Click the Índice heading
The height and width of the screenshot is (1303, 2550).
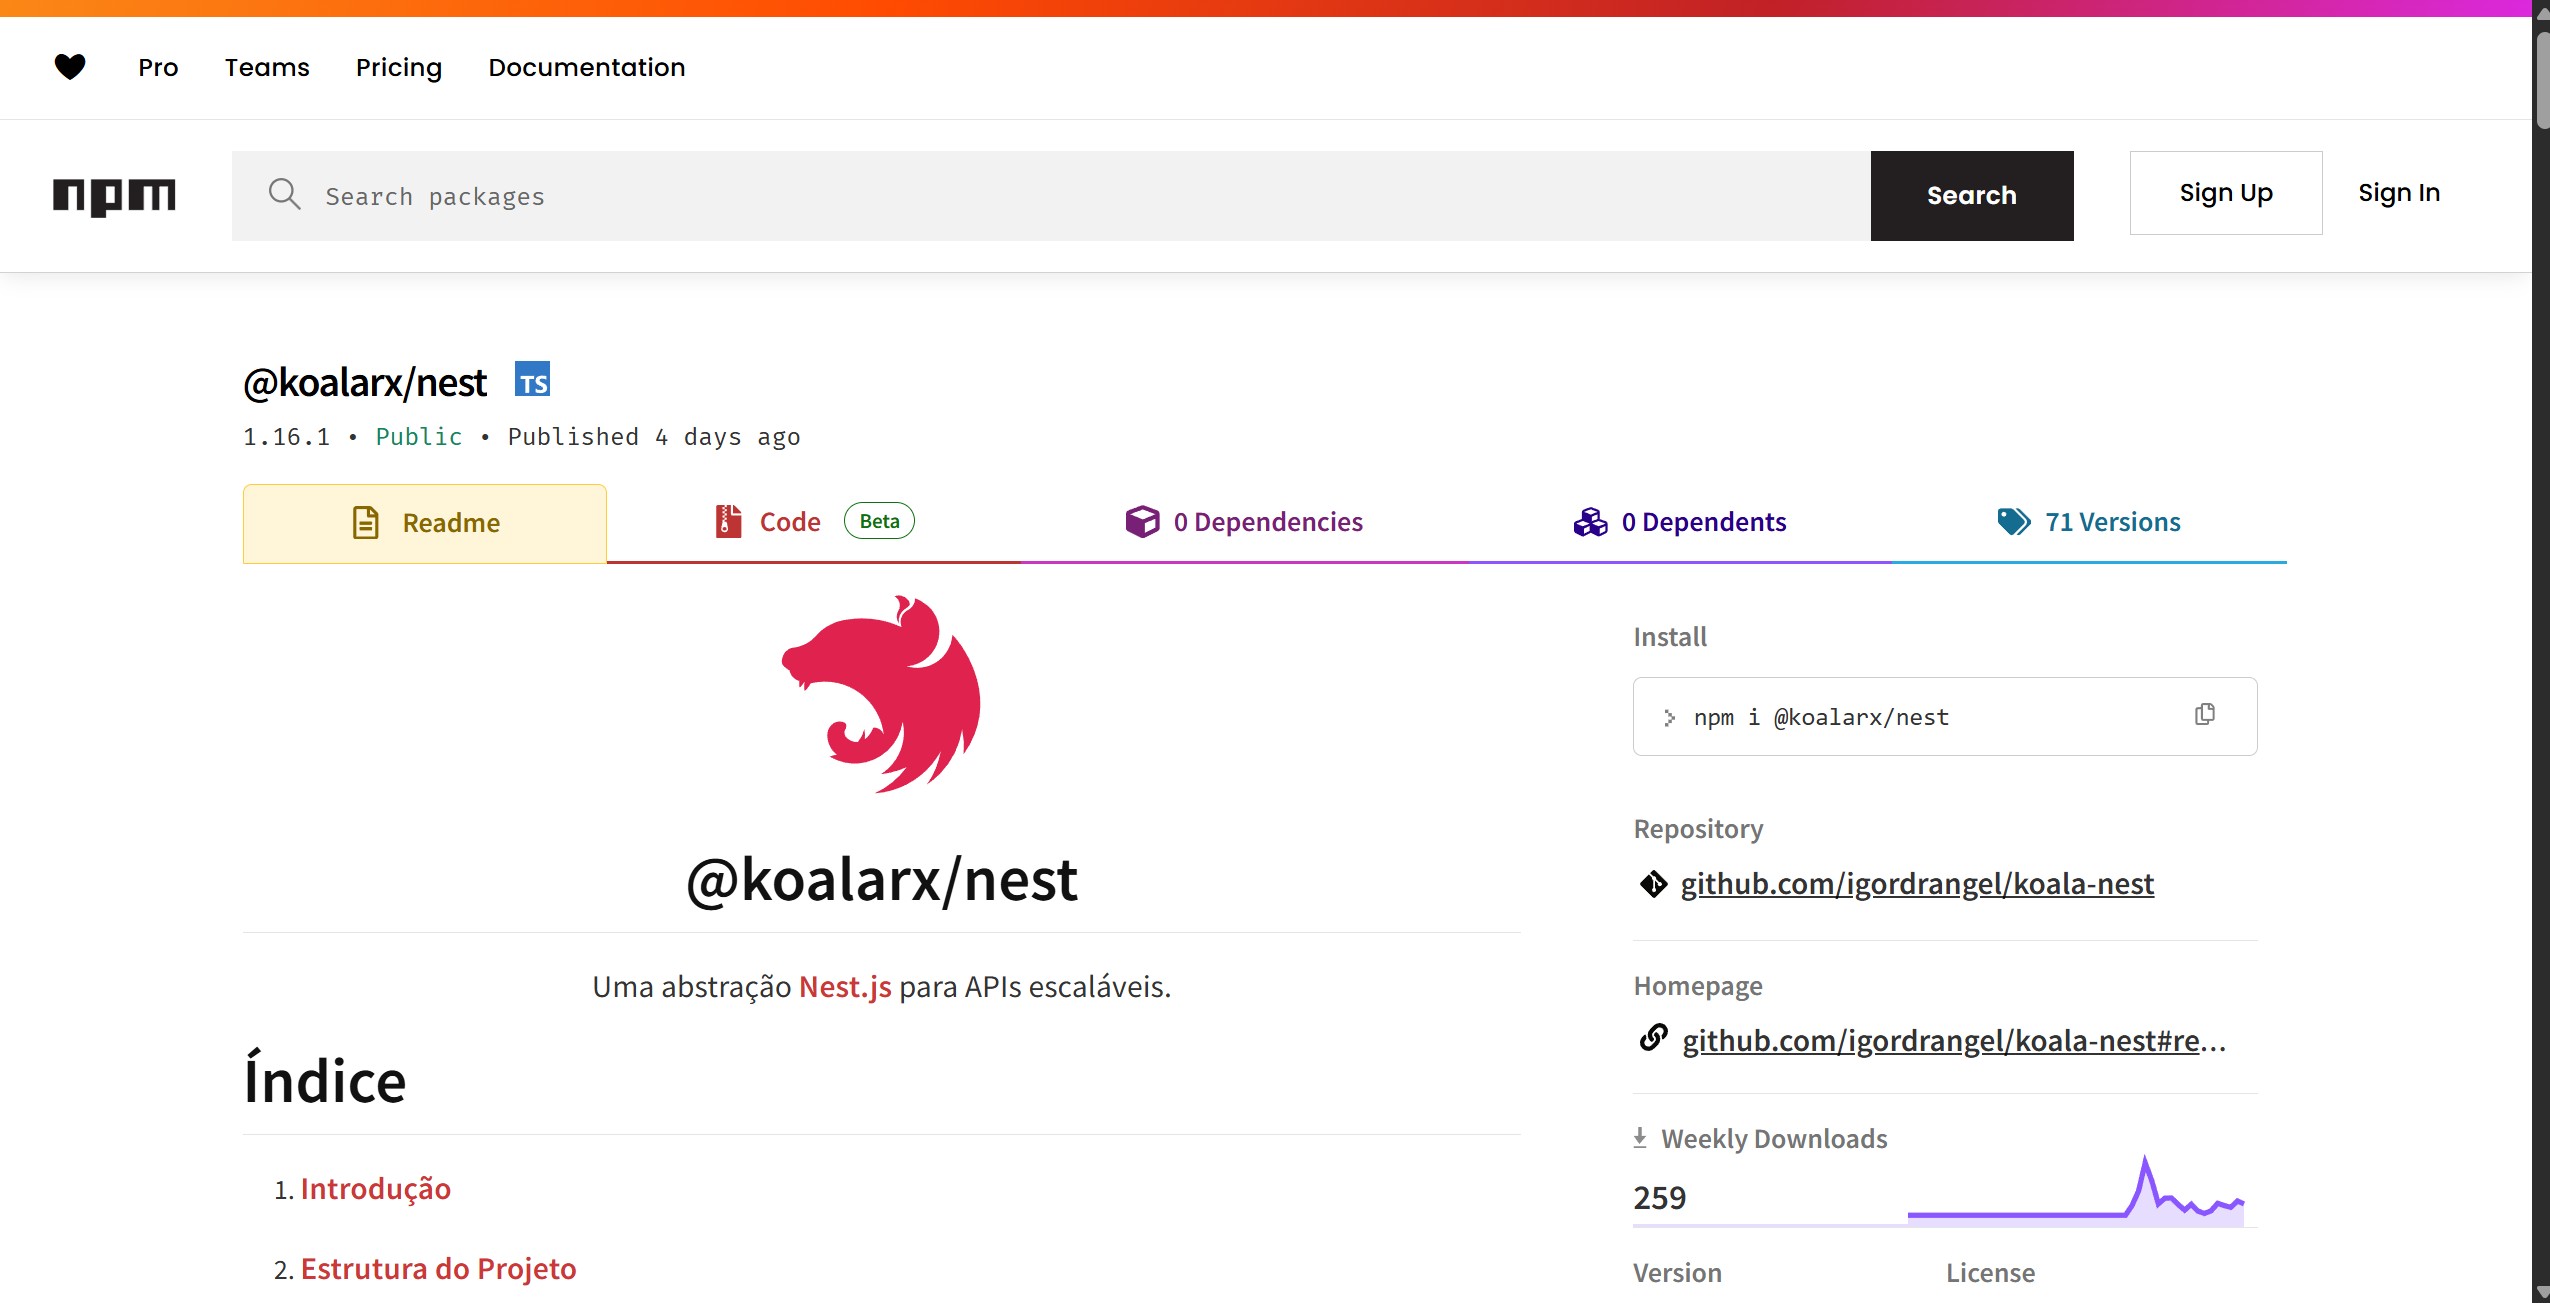(325, 1079)
